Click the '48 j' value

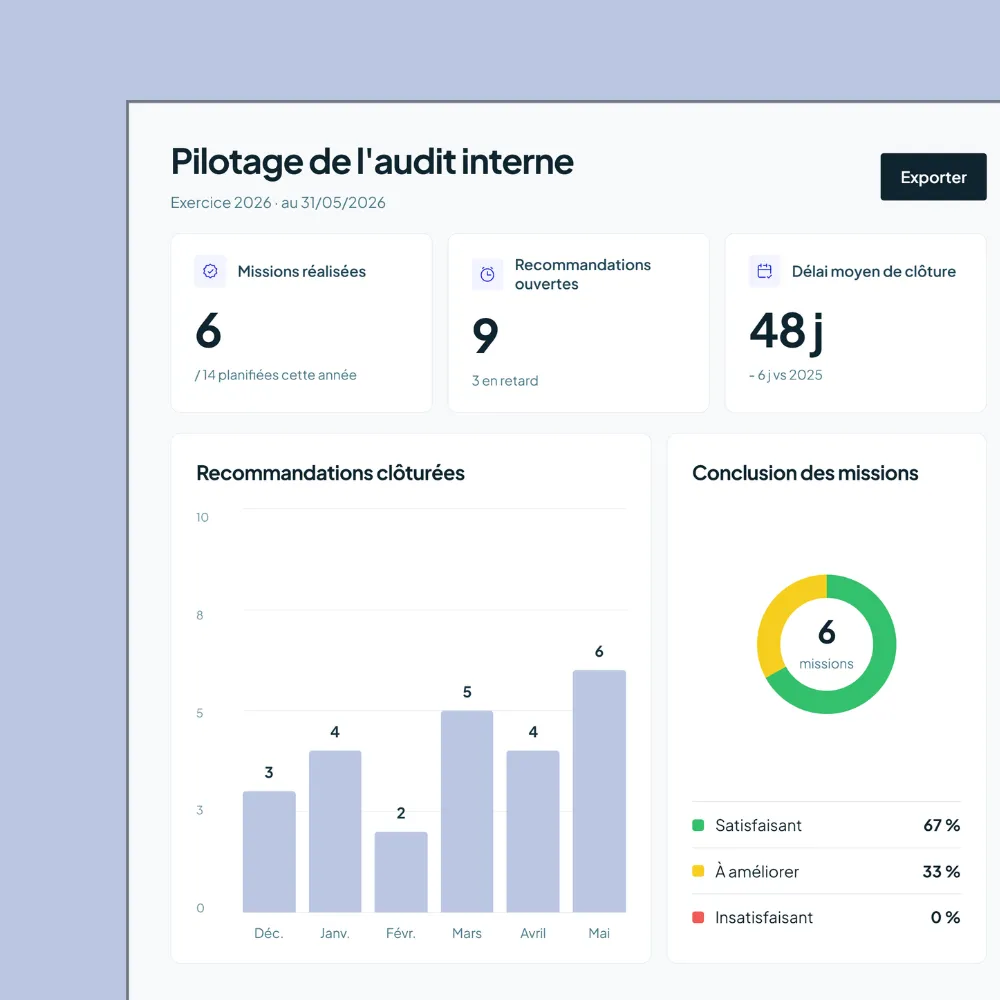[x=786, y=332]
